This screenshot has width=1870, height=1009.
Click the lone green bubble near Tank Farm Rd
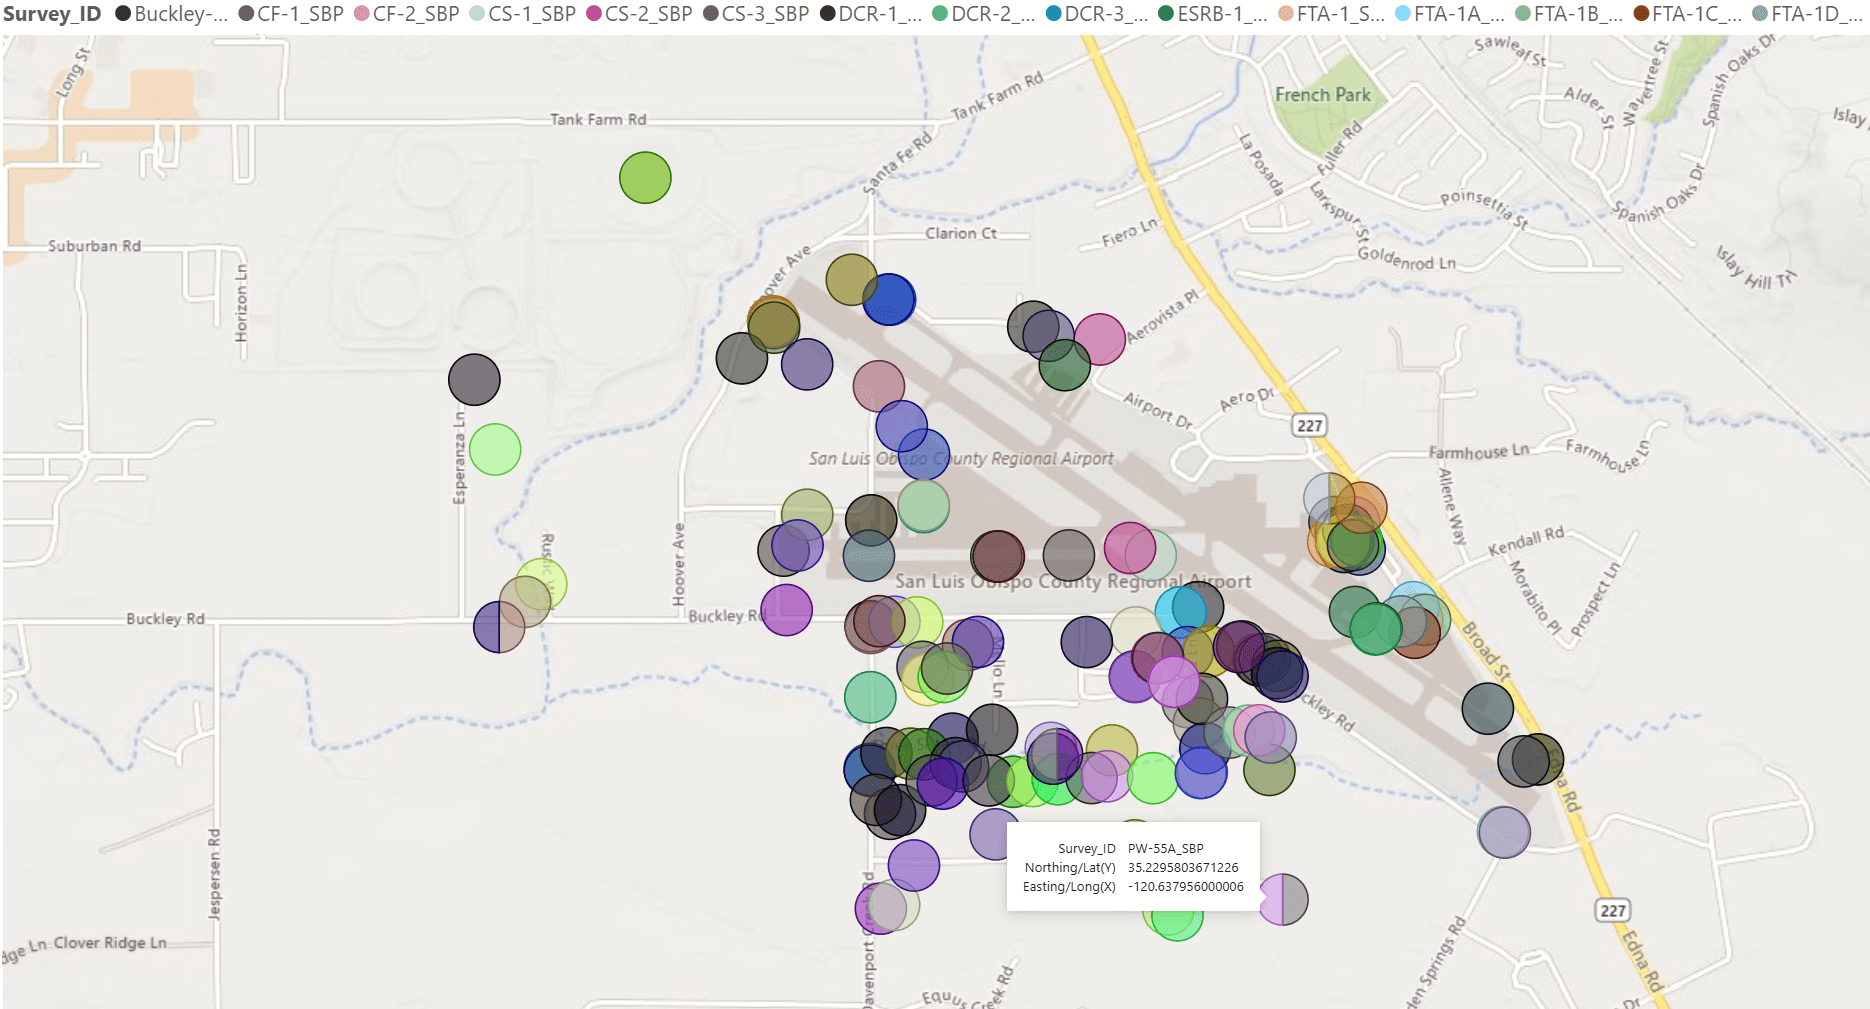click(x=644, y=177)
